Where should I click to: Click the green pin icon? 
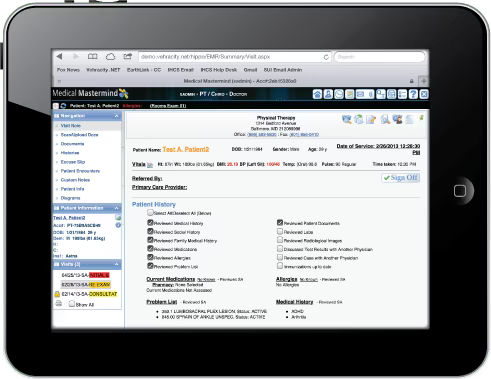[x=421, y=118]
